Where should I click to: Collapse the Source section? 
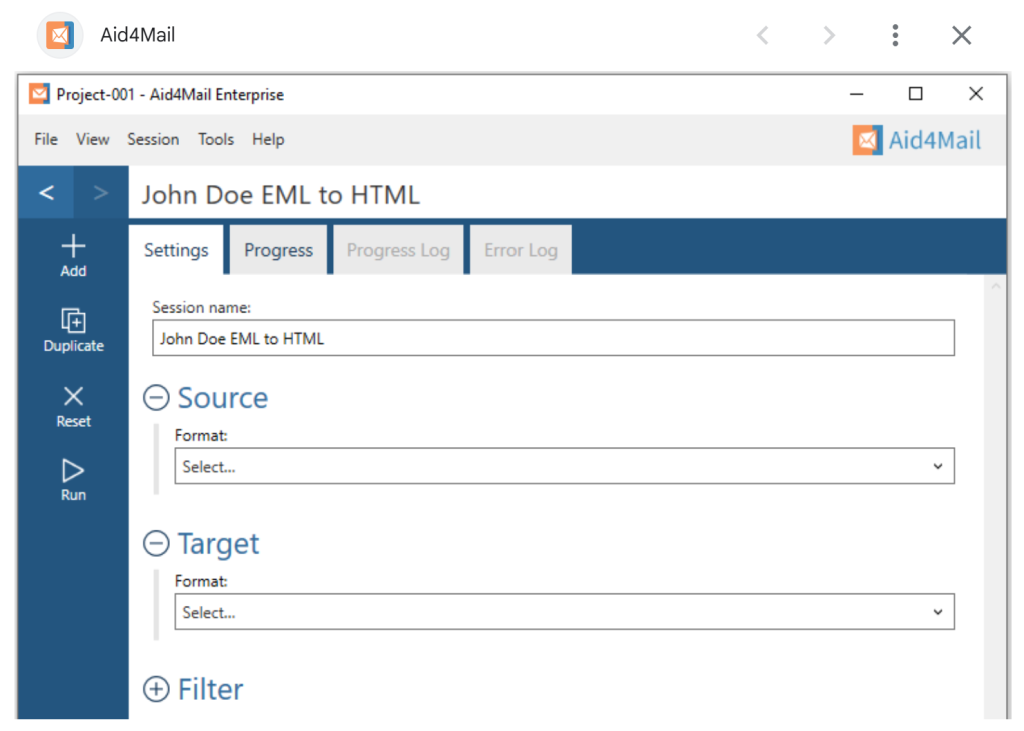[x=156, y=397]
